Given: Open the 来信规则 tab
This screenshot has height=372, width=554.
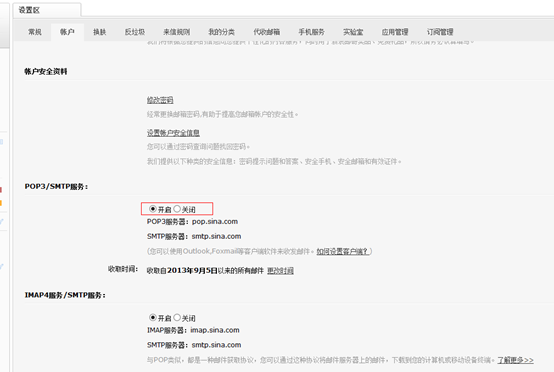Looking at the screenshot, I should click(177, 32).
